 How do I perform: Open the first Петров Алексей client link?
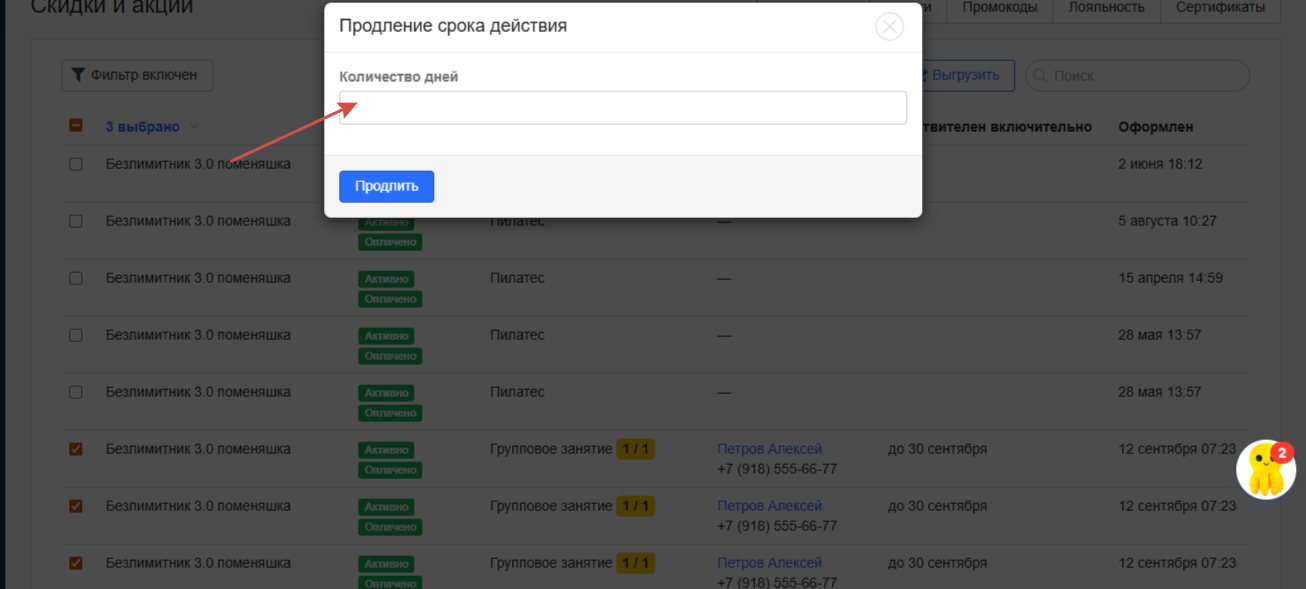click(x=769, y=449)
